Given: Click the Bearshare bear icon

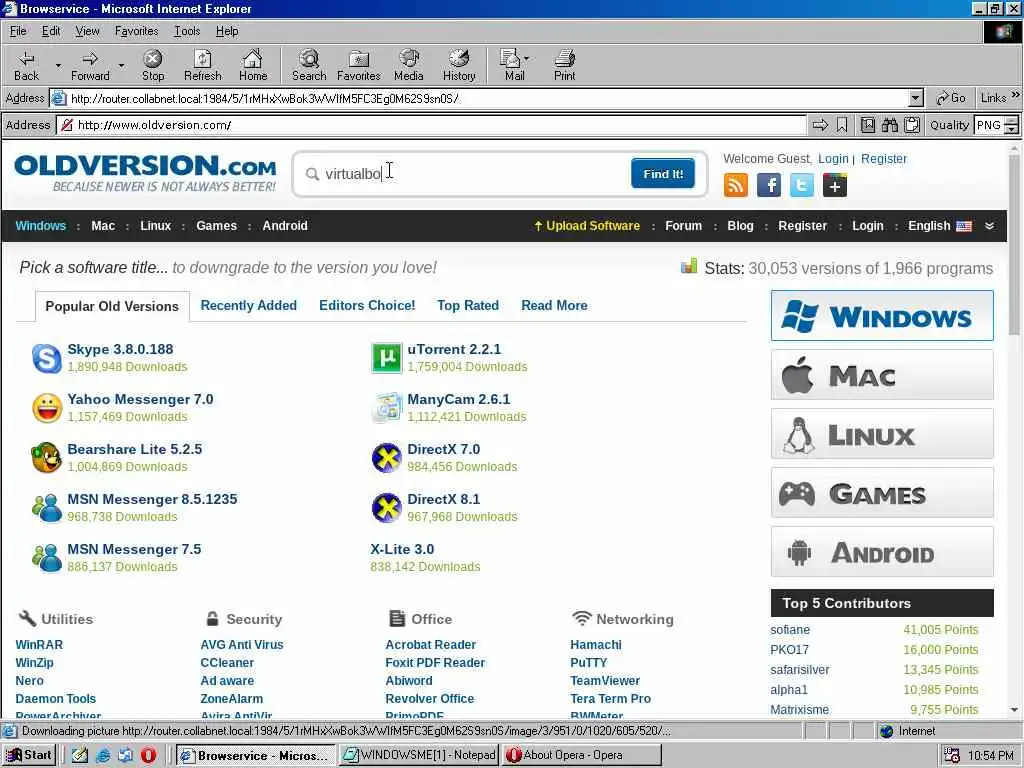Looking at the screenshot, I should 46,458.
